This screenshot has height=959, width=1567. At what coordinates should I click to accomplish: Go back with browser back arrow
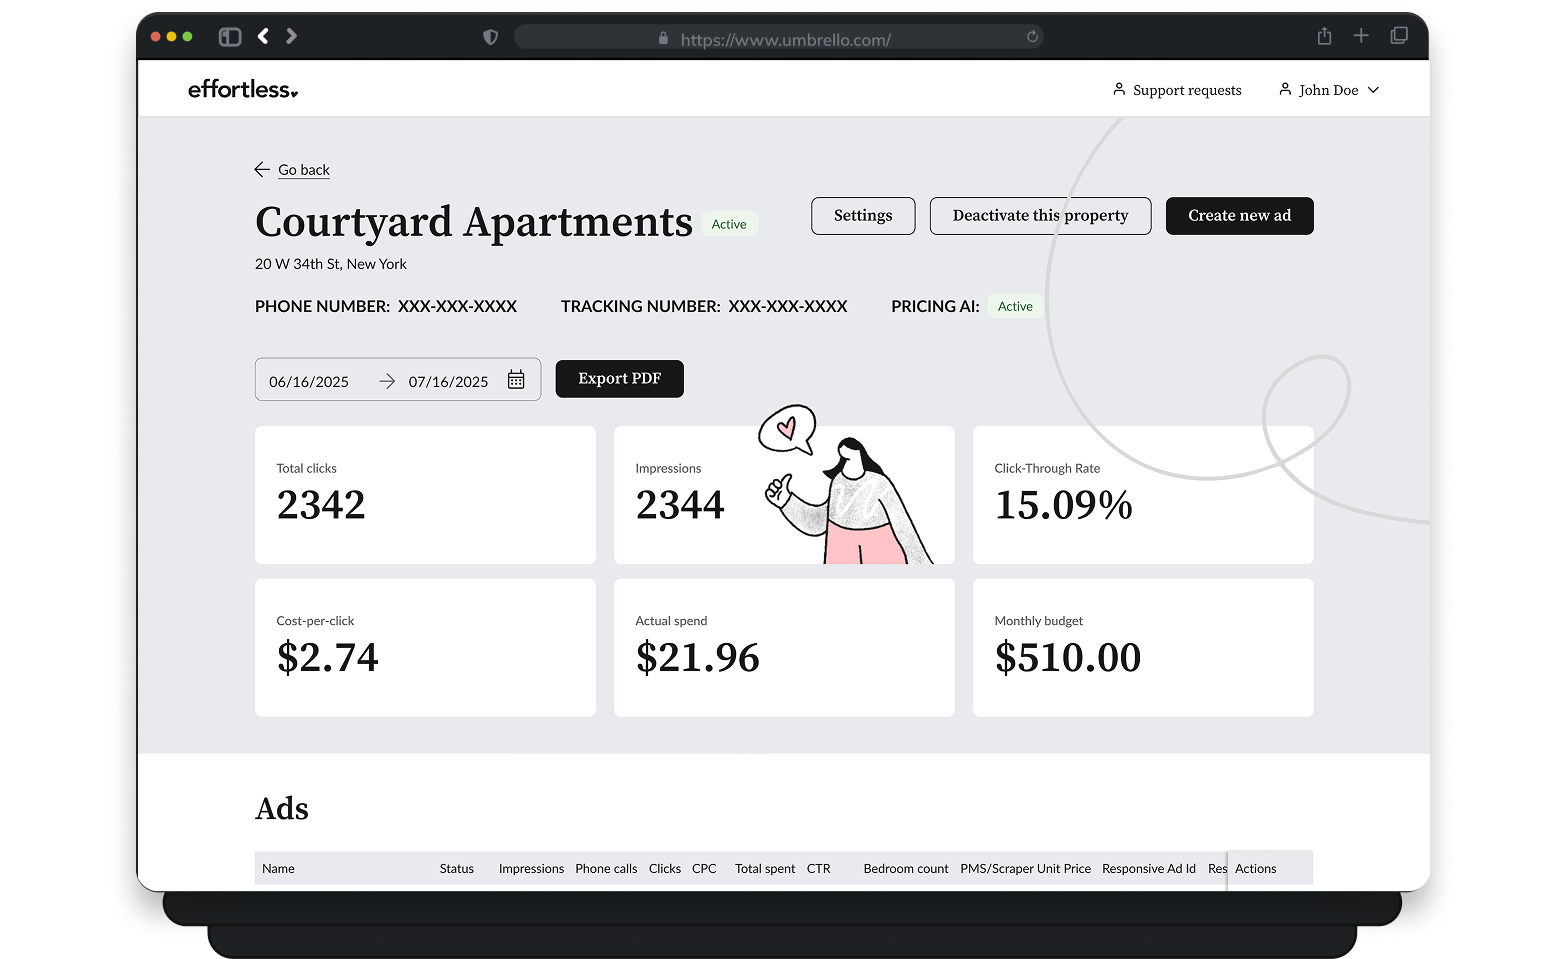coord(263,36)
